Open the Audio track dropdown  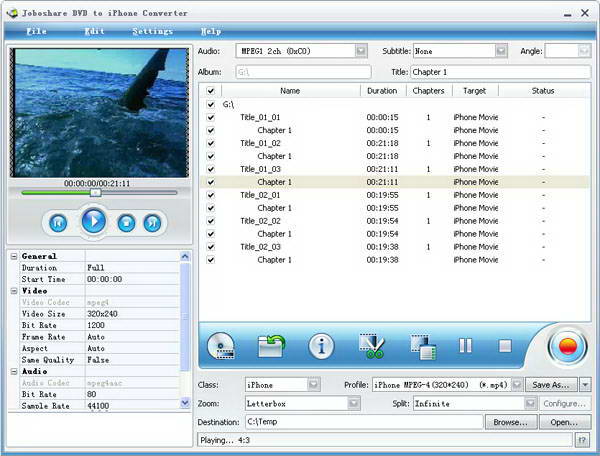(361, 50)
